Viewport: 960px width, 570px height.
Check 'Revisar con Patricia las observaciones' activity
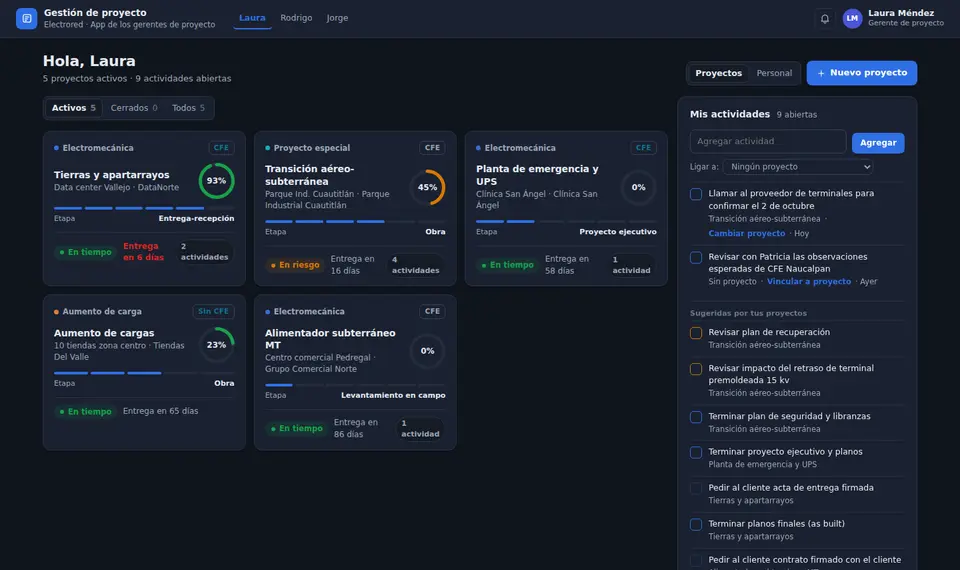[696, 258]
